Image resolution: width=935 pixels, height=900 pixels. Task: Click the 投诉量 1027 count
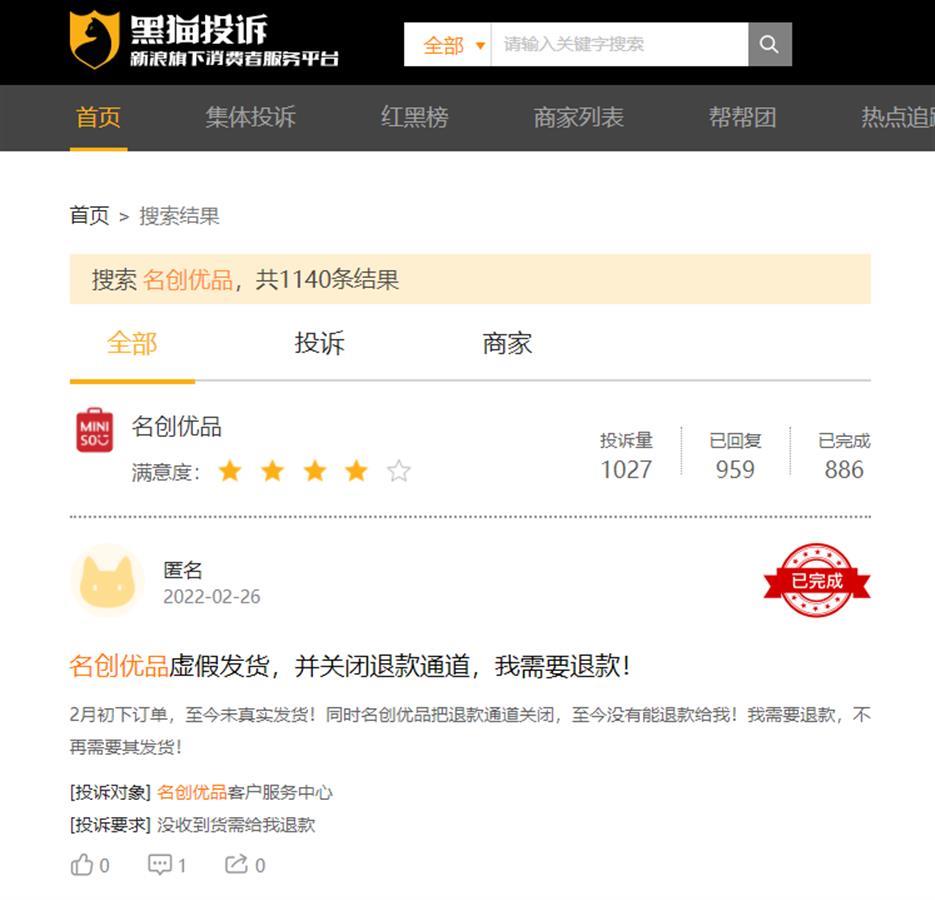(626, 456)
